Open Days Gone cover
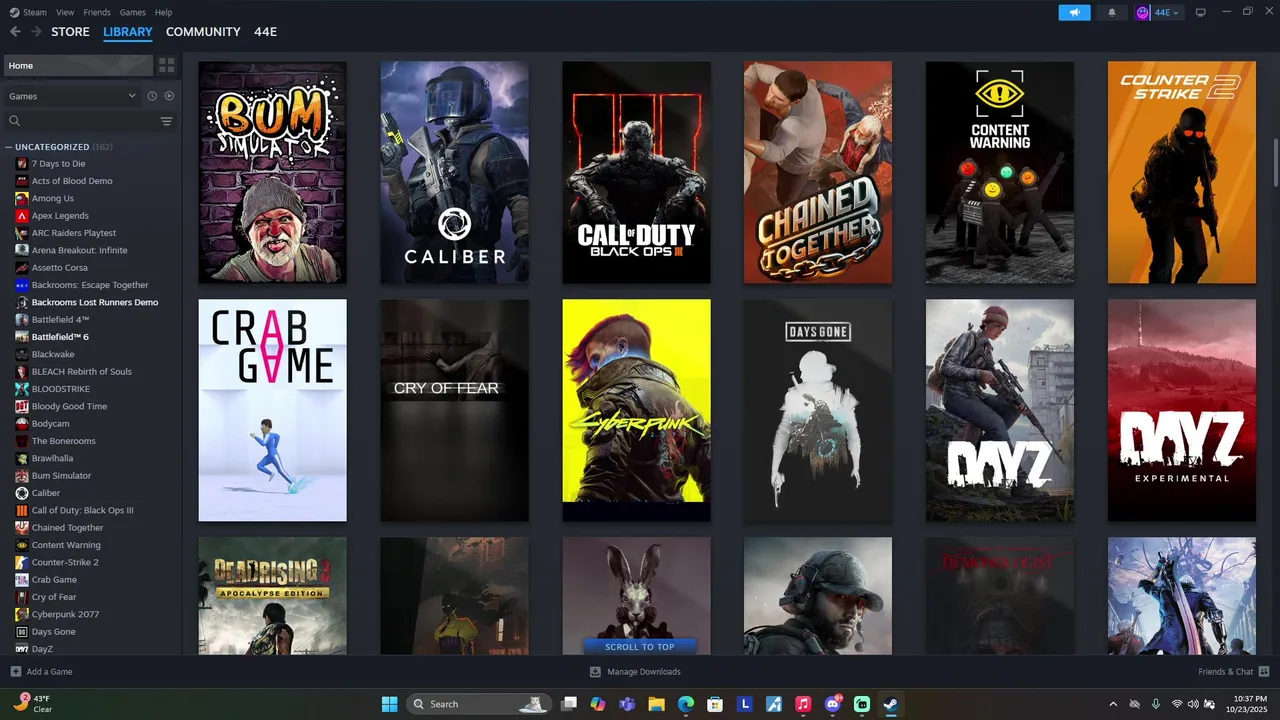The height and width of the screenshot is (720, 1280). pyautogui.click(x=818, y=410)
